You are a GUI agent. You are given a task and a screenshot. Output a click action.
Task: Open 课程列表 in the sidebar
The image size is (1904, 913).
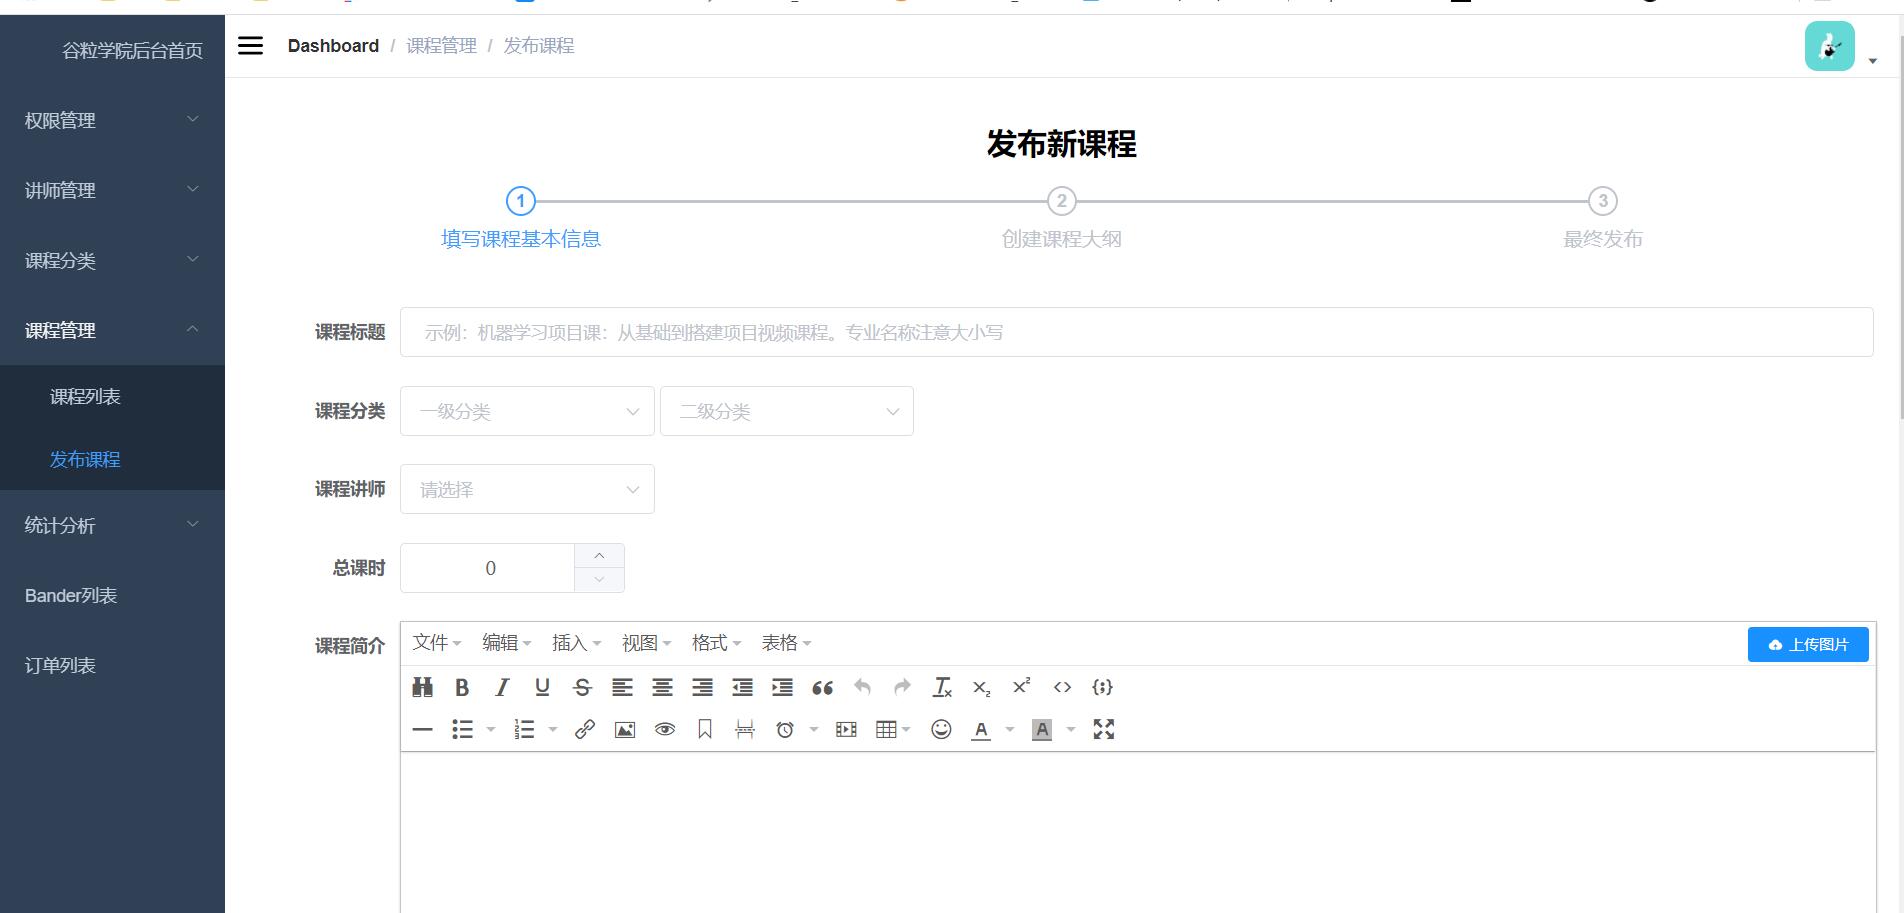pos(112,396)
